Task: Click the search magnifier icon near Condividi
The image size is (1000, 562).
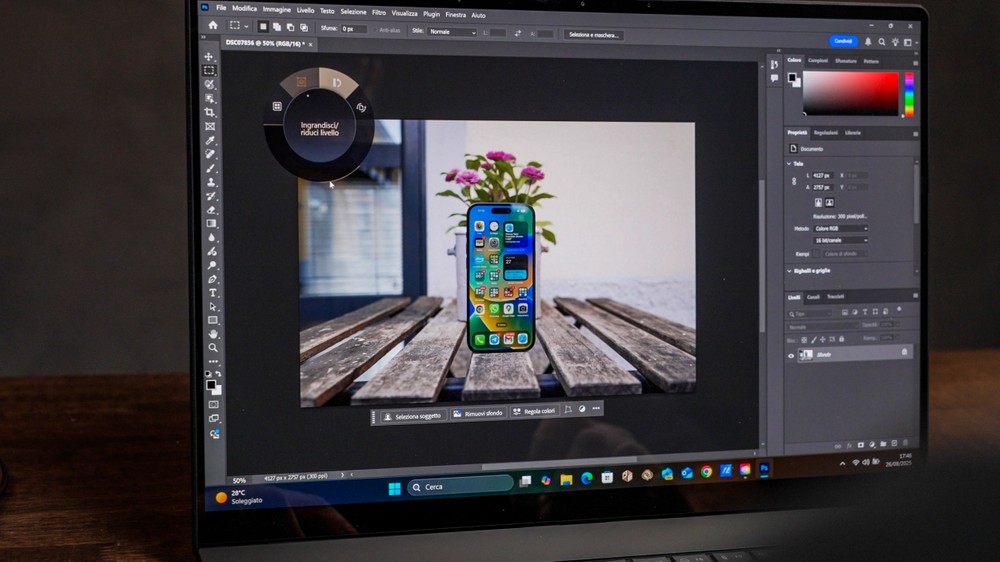Action: coord(881,42)
